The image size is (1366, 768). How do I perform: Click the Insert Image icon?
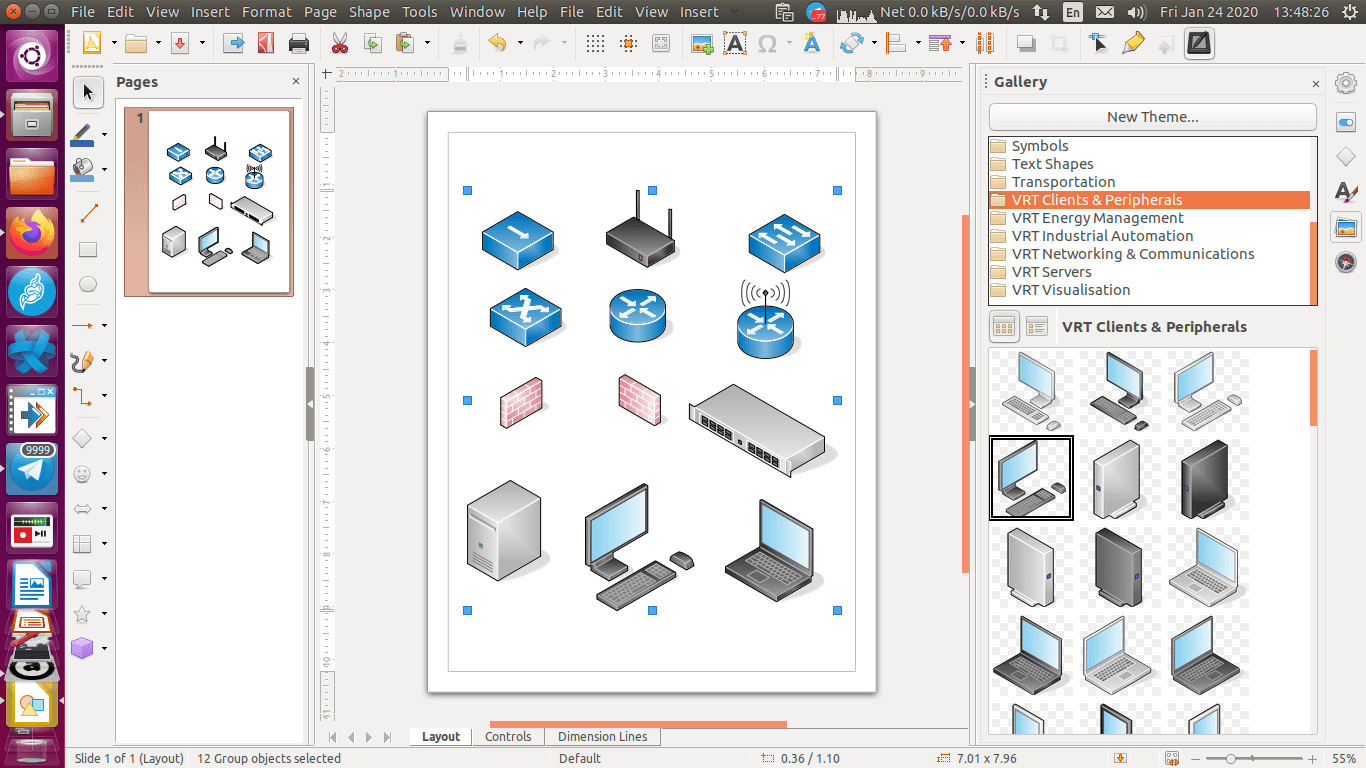[x=702, y=43]
